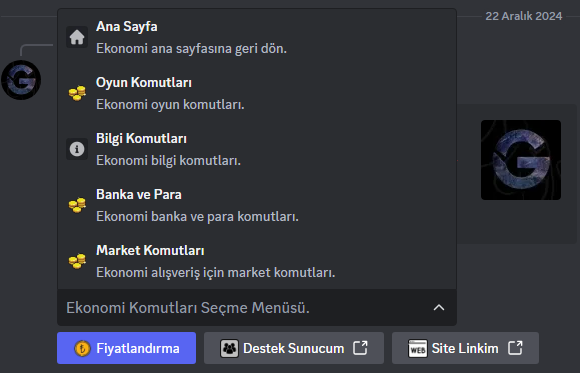Click external link arrow on Destek Sunucum
580x373 pixels.
(360, 348)
